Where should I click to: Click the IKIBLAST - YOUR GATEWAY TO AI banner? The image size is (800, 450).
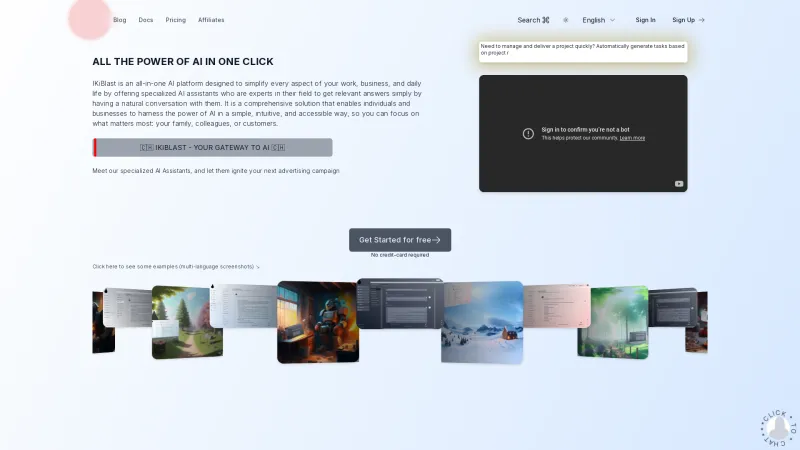pos(212,147)
